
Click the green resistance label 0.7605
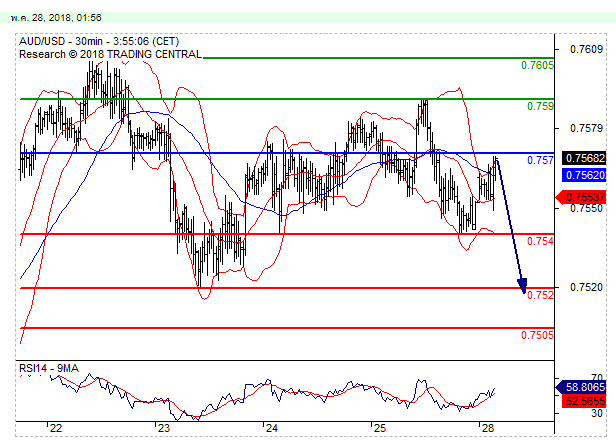[537, 65]
